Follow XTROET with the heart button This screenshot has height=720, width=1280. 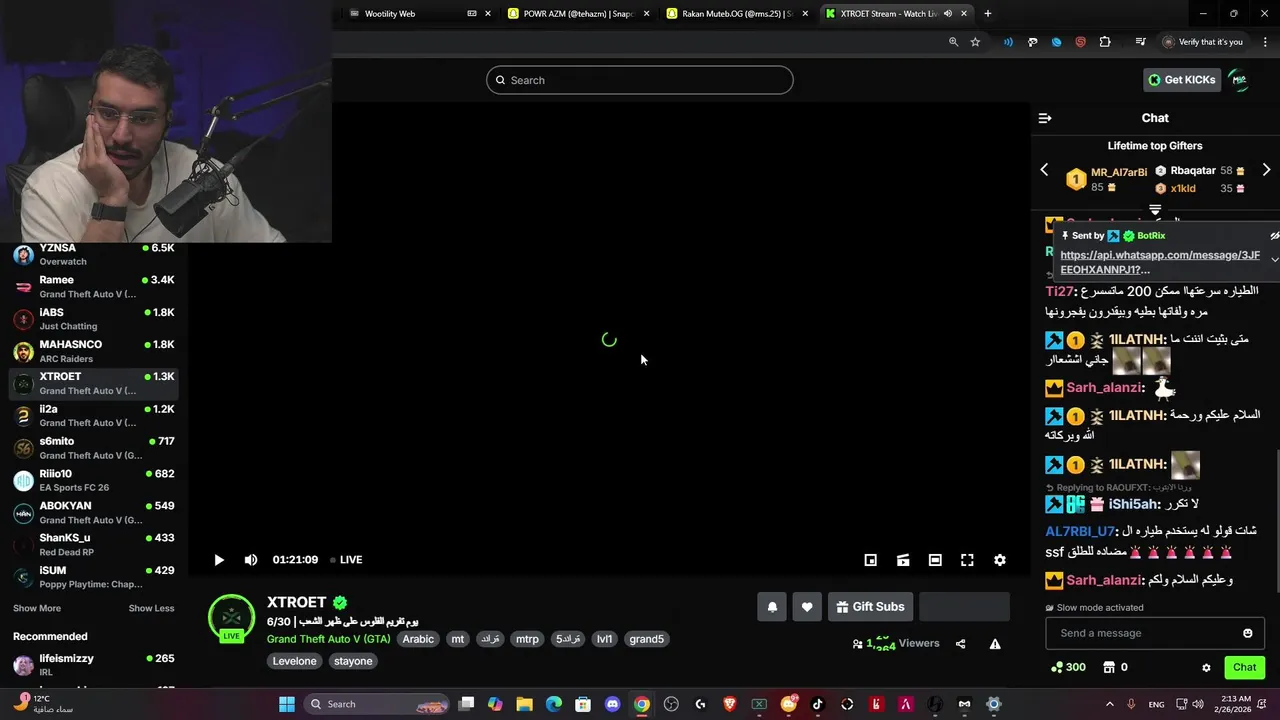point(807,607)
